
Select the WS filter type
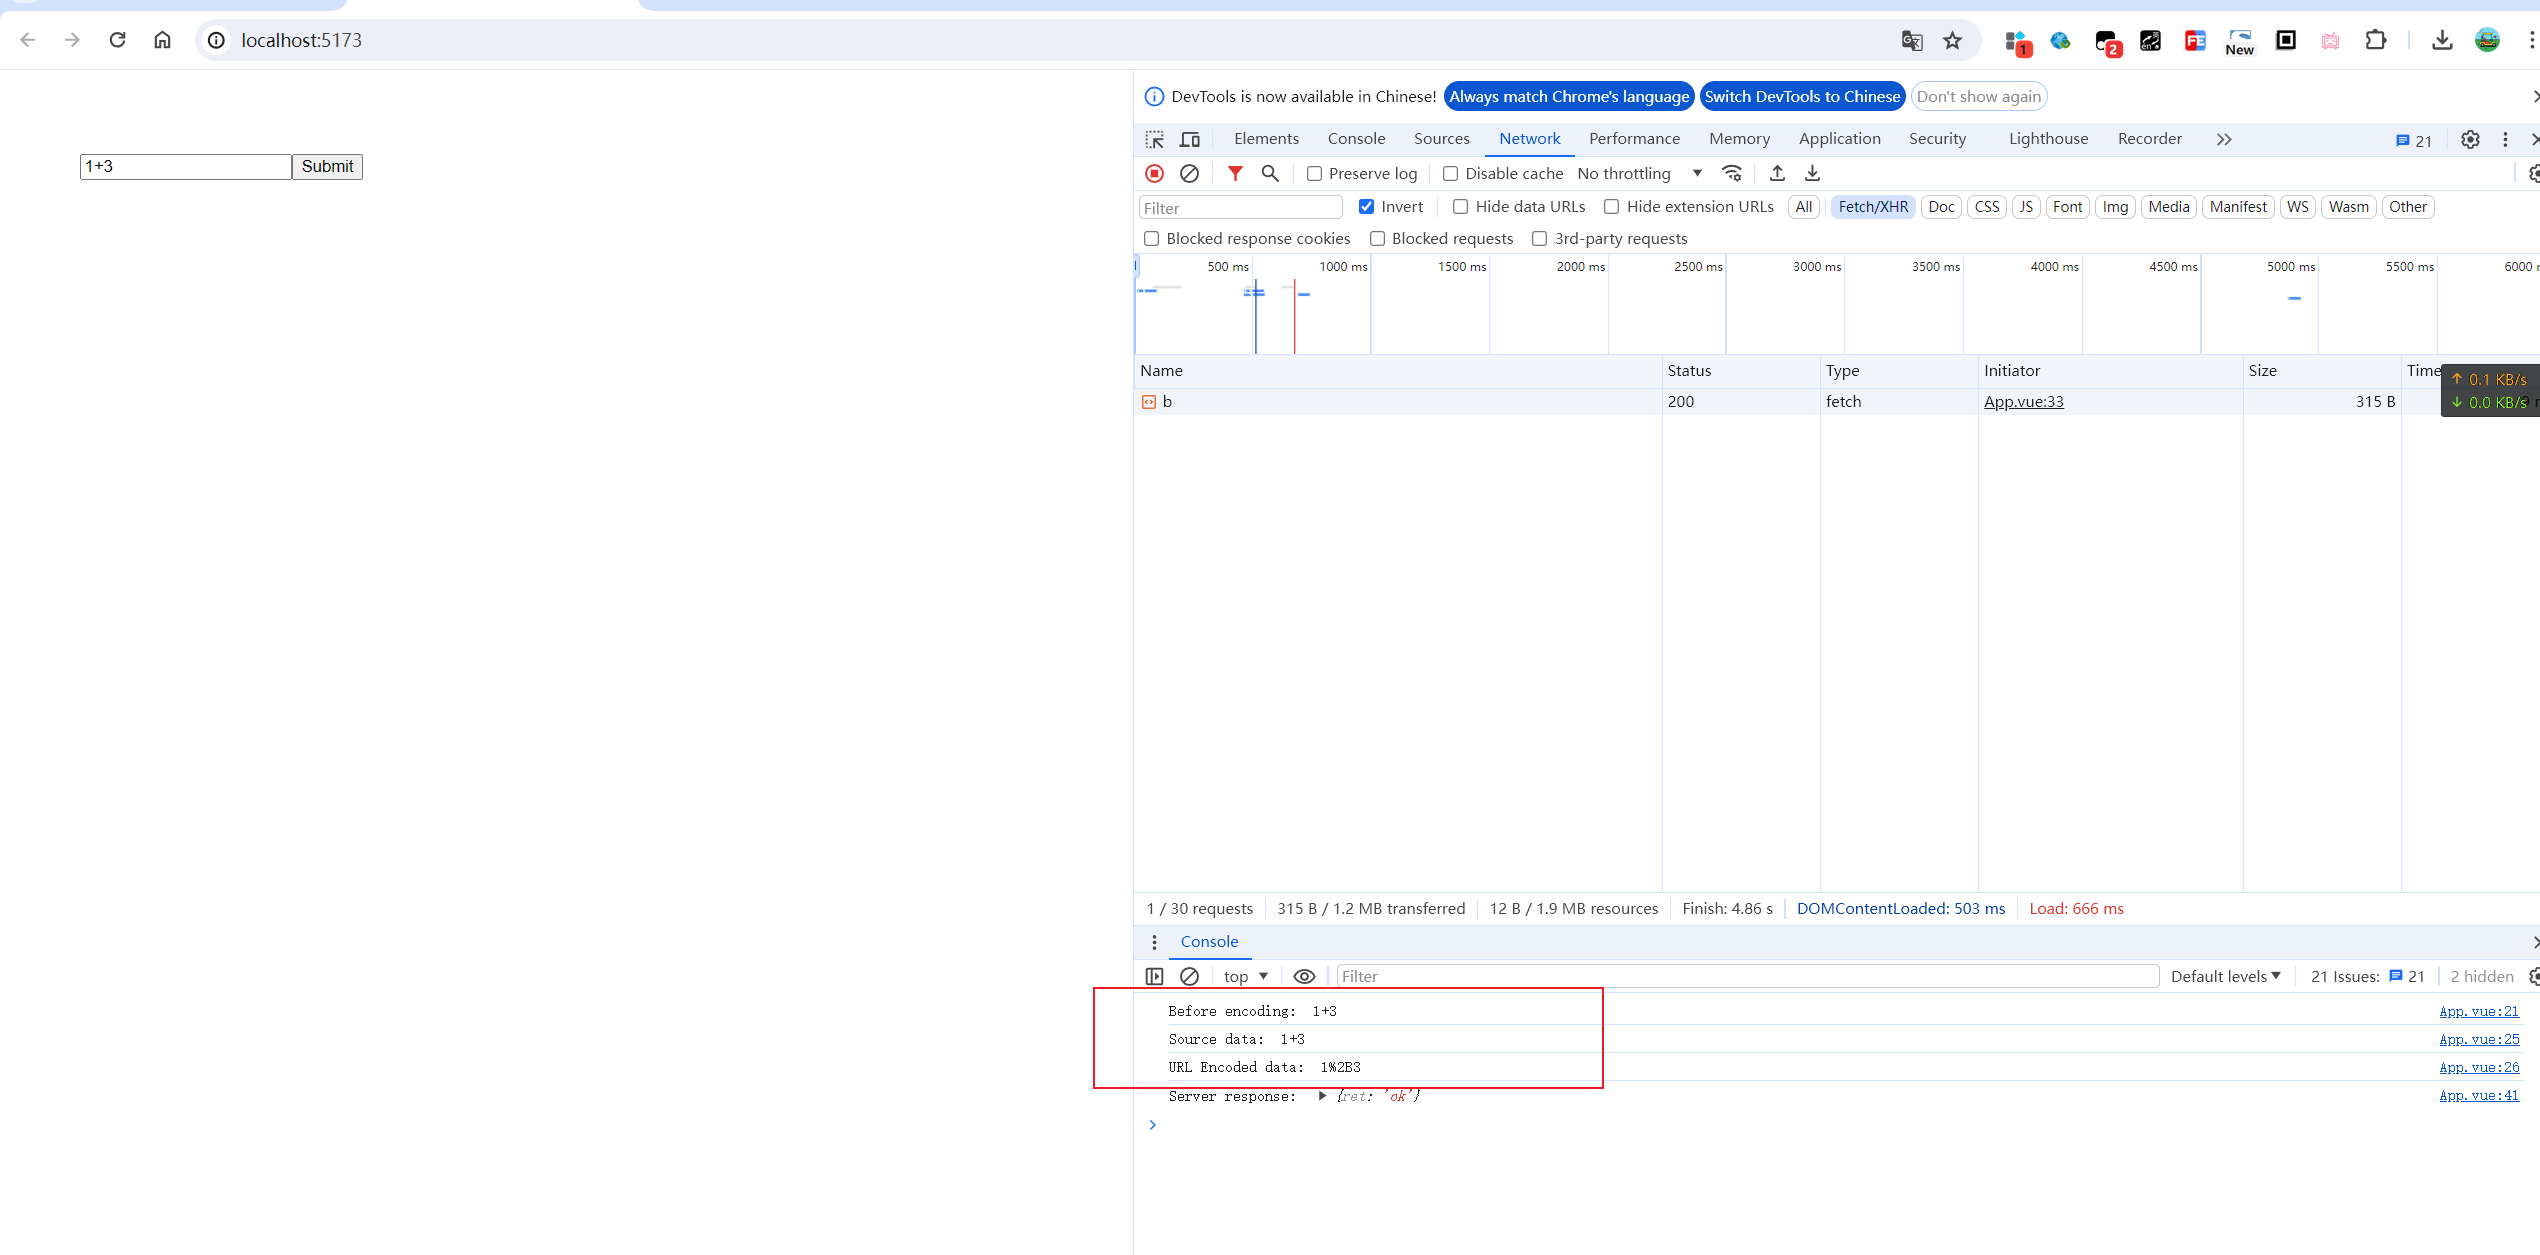coord(2297,207)
